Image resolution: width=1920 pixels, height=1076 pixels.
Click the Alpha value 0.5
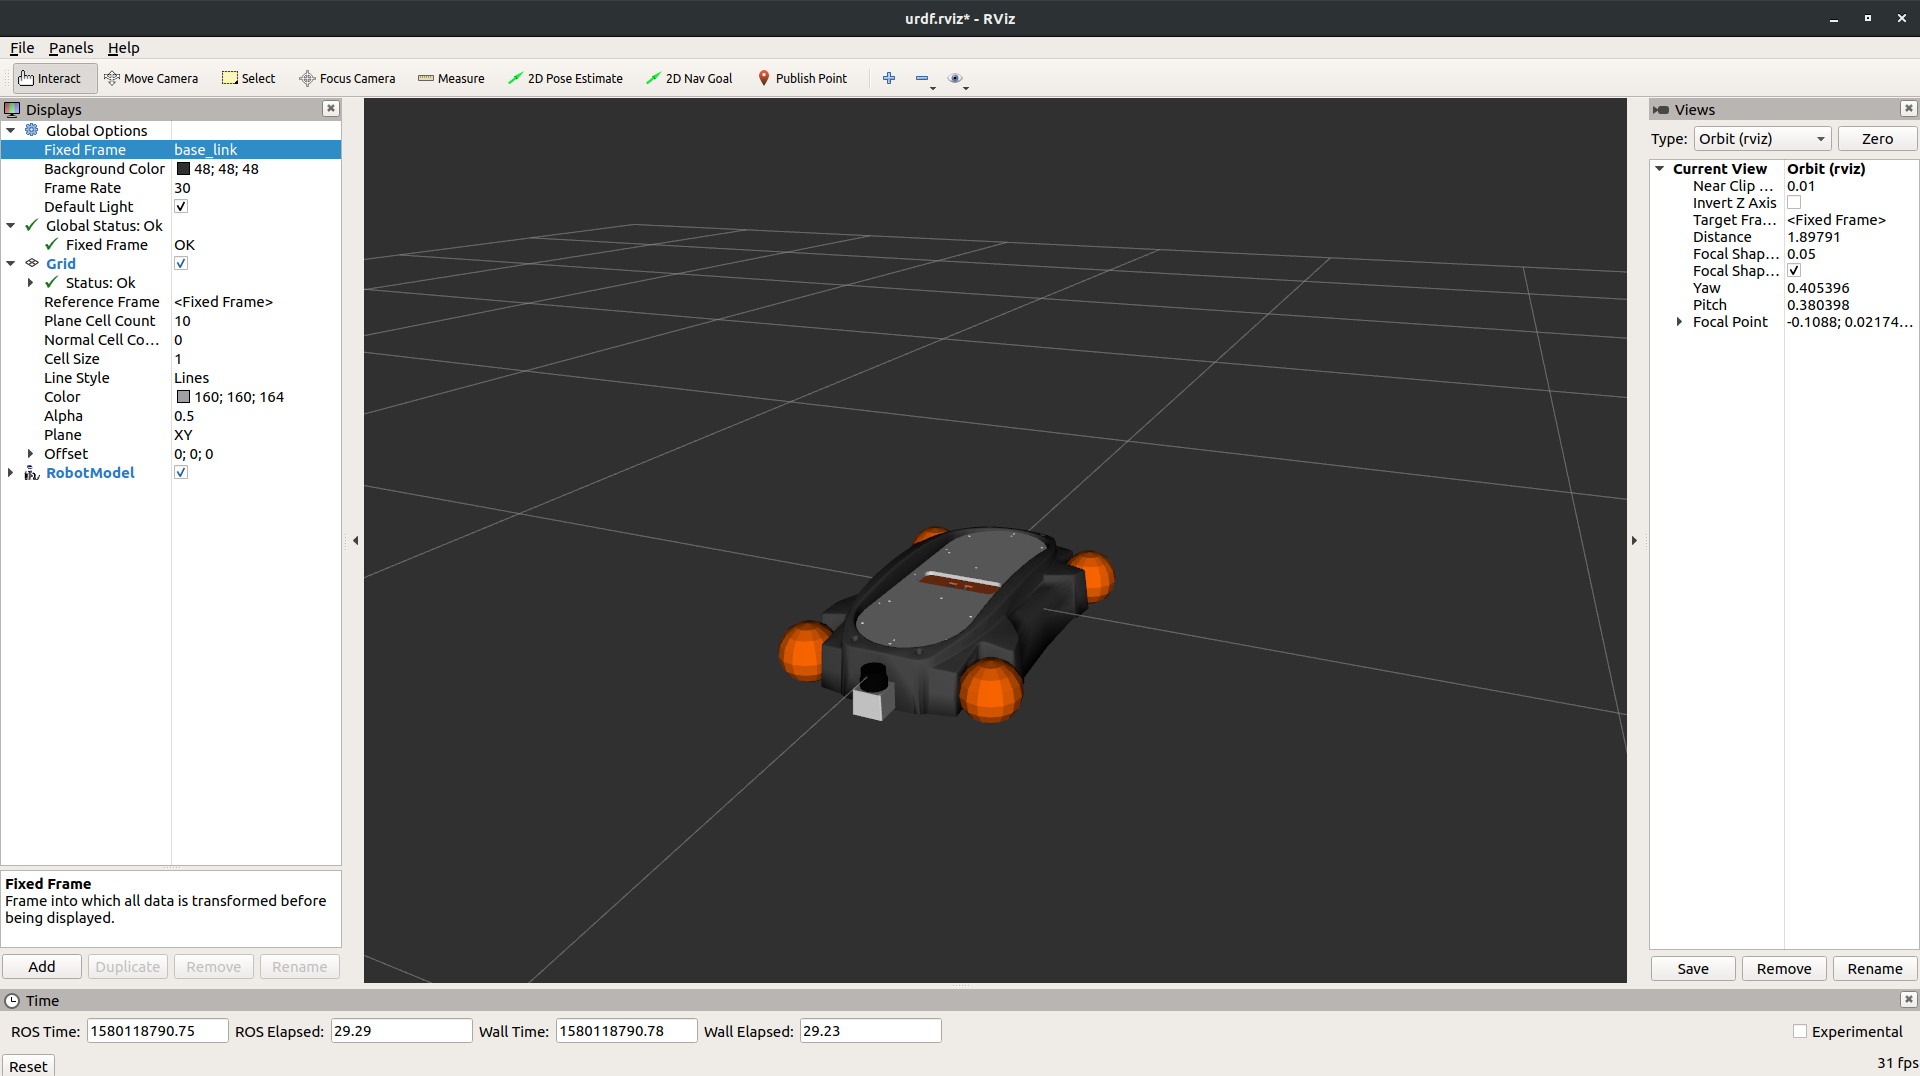(x=184, y=415)
